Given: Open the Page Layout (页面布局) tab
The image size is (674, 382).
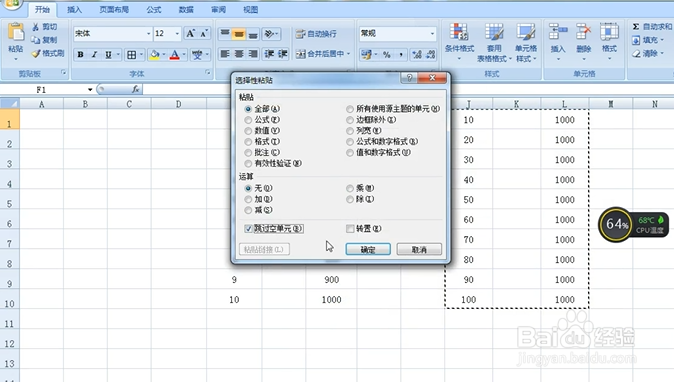Looking at the screenshot, I should (x=114, y=9).
